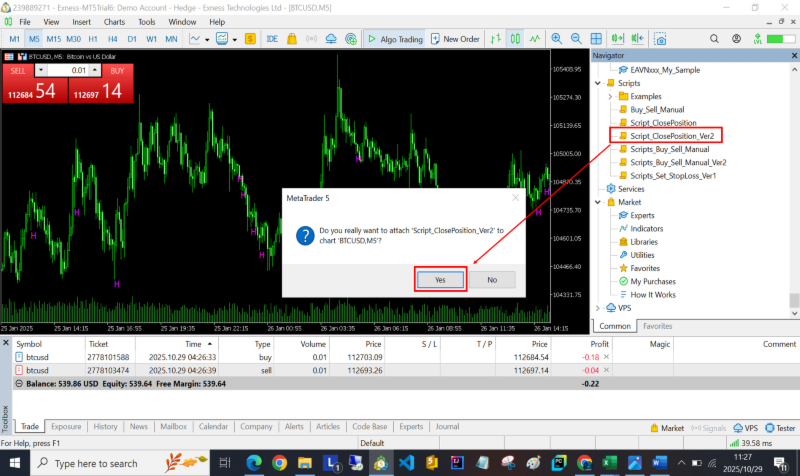800x476 pixels.
Task: Close the btcusd buy position via X
Action: pyautogui.click(x=606, y=357)
